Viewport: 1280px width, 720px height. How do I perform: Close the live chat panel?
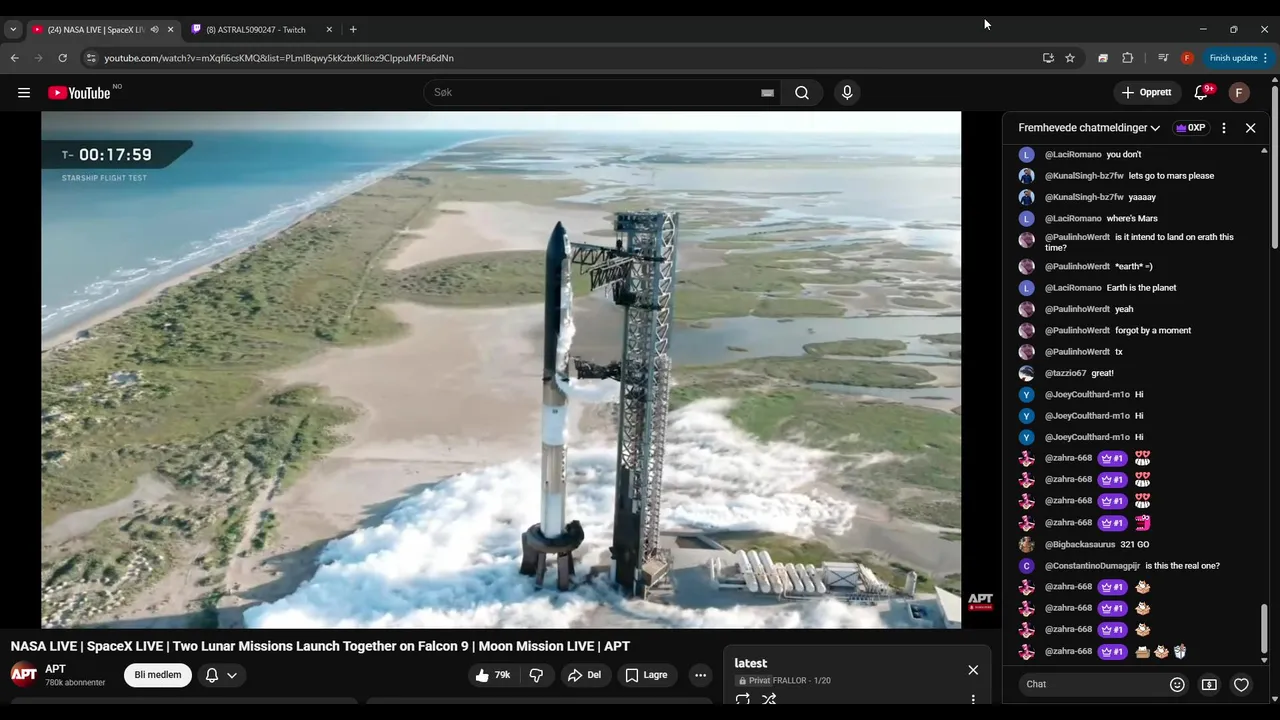point(1250,128)
